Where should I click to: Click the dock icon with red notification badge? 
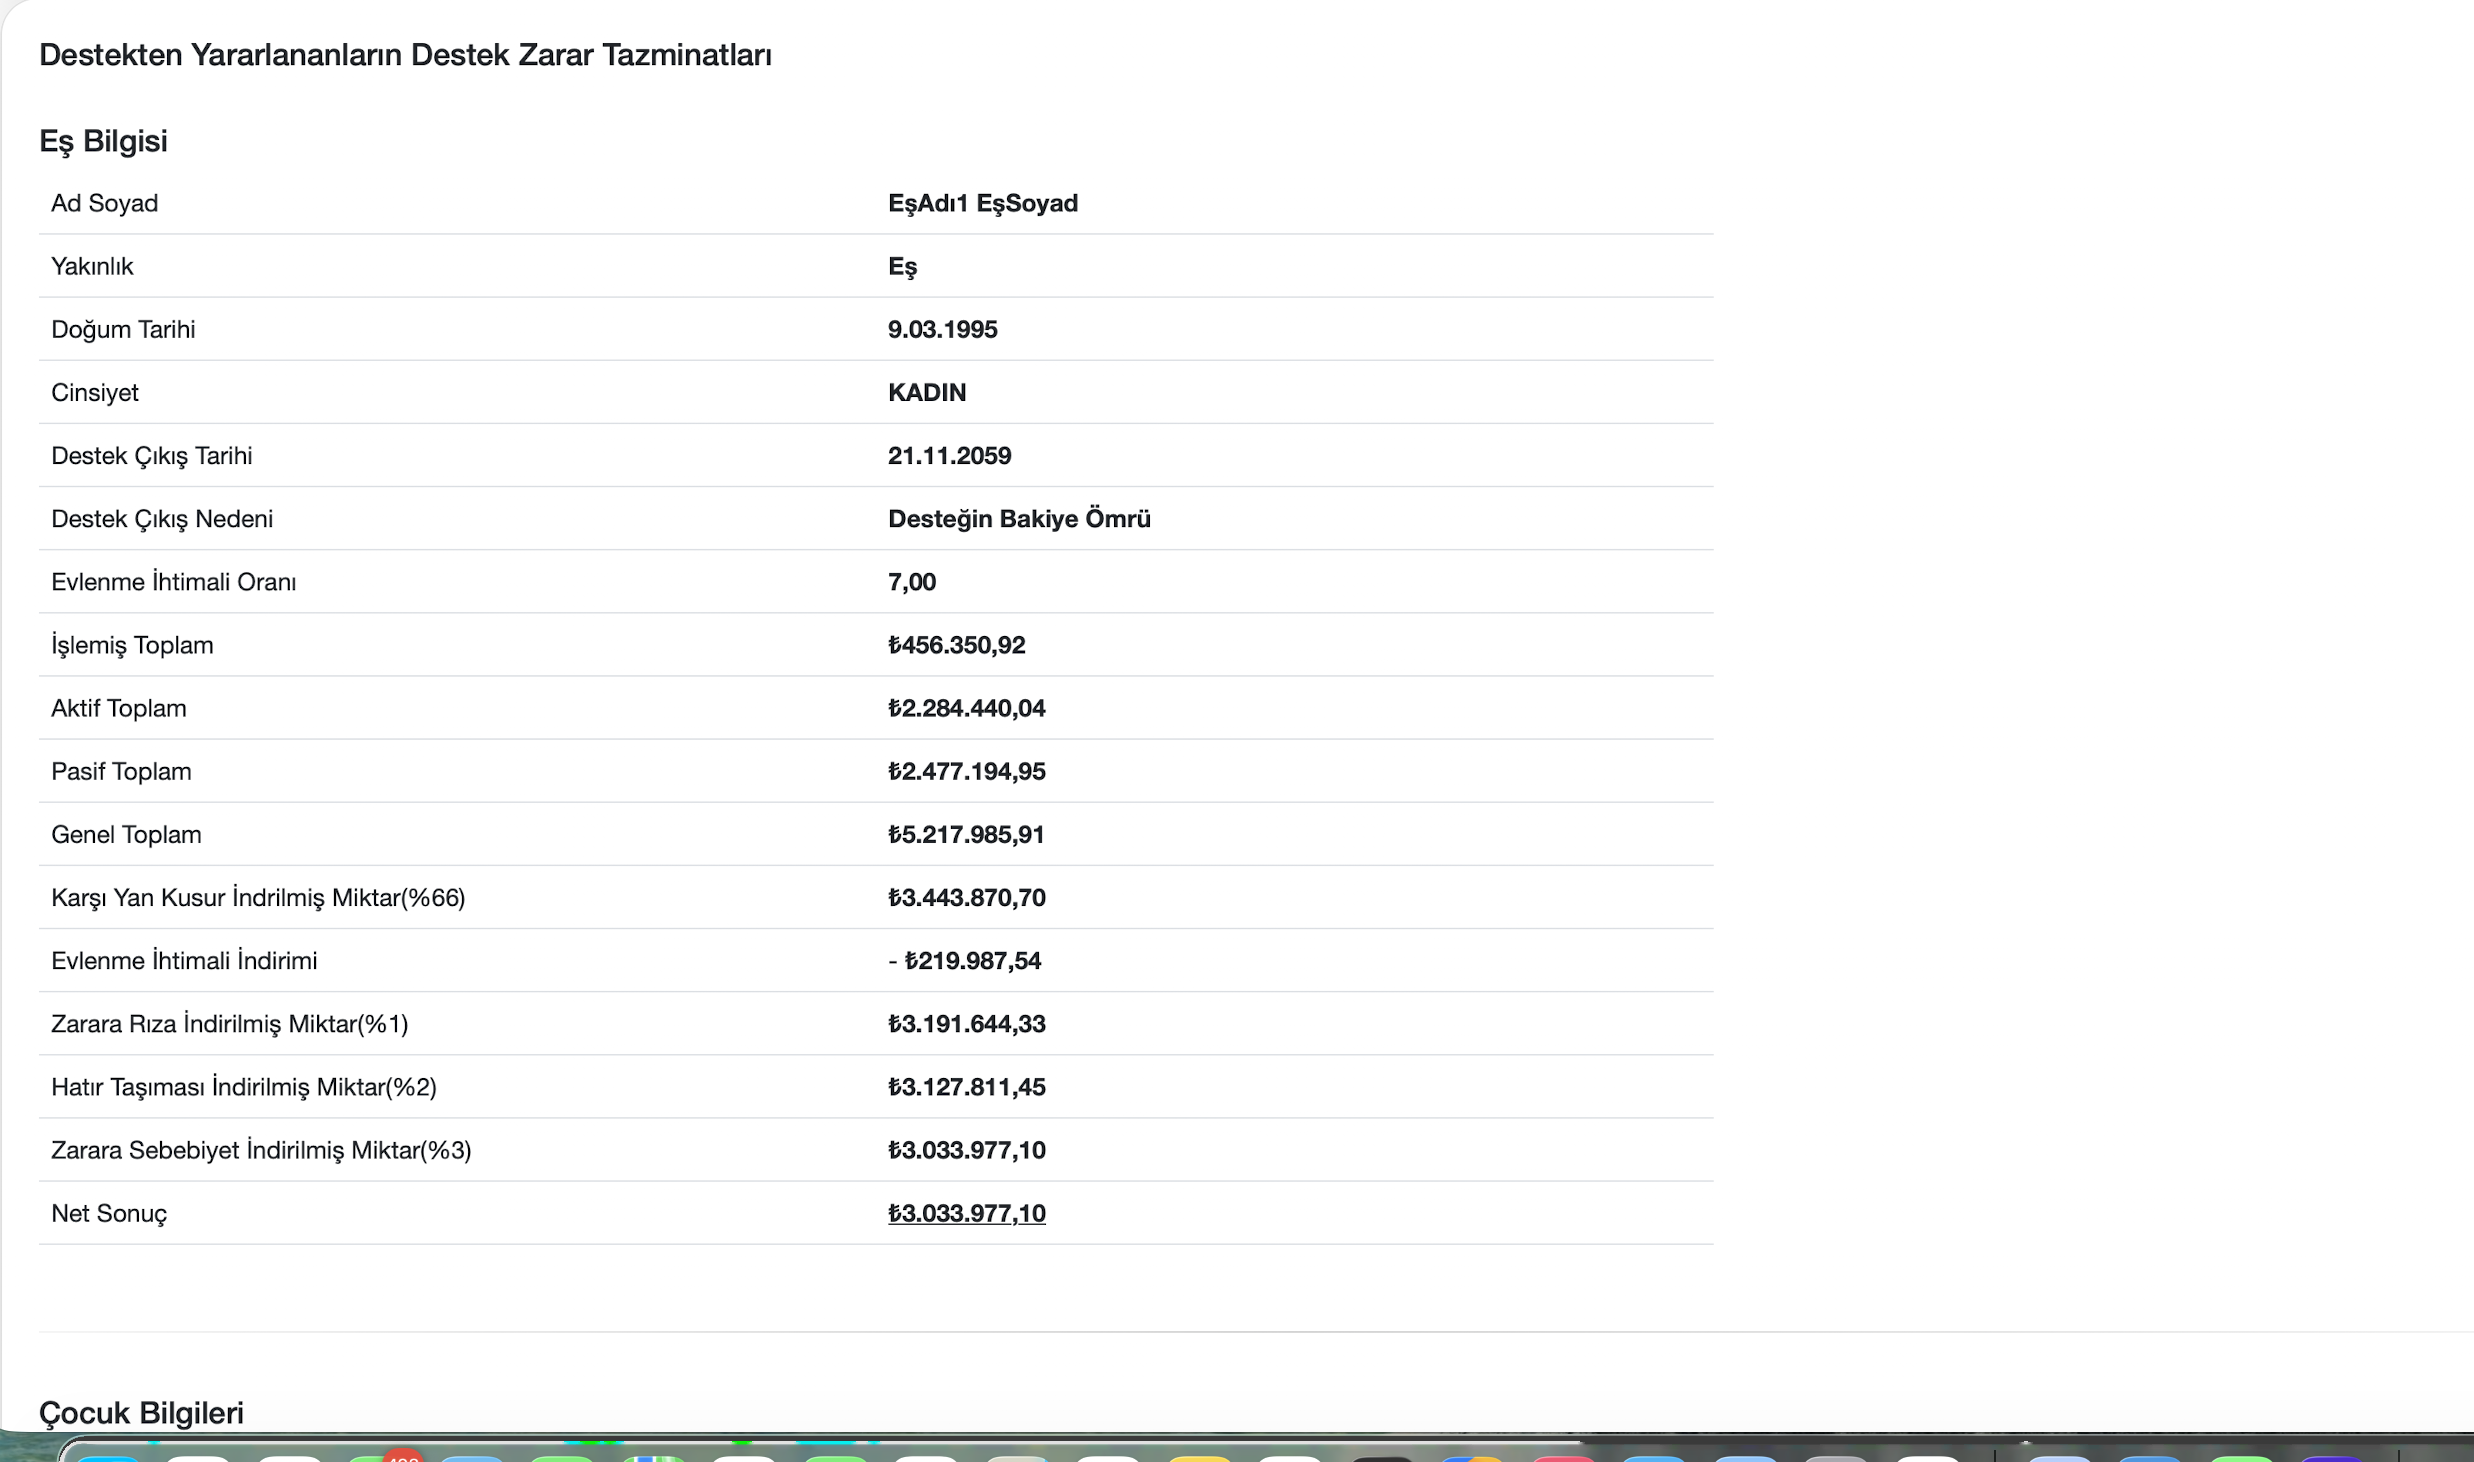pyautogui.click(x=380, y=1458)
